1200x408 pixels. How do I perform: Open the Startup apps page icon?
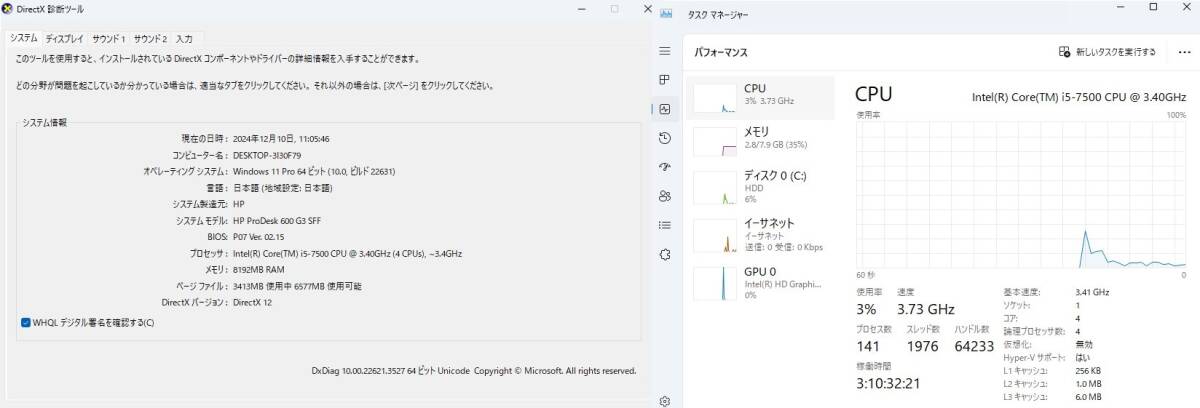665,167
